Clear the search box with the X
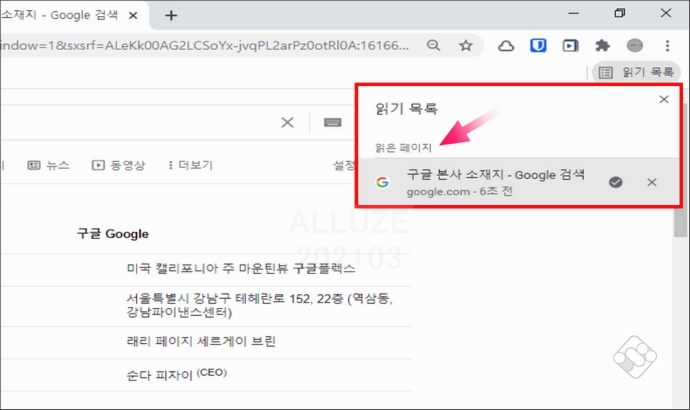Screen dimensions: 690x410 pyautogui.click(x=287, y=122)
